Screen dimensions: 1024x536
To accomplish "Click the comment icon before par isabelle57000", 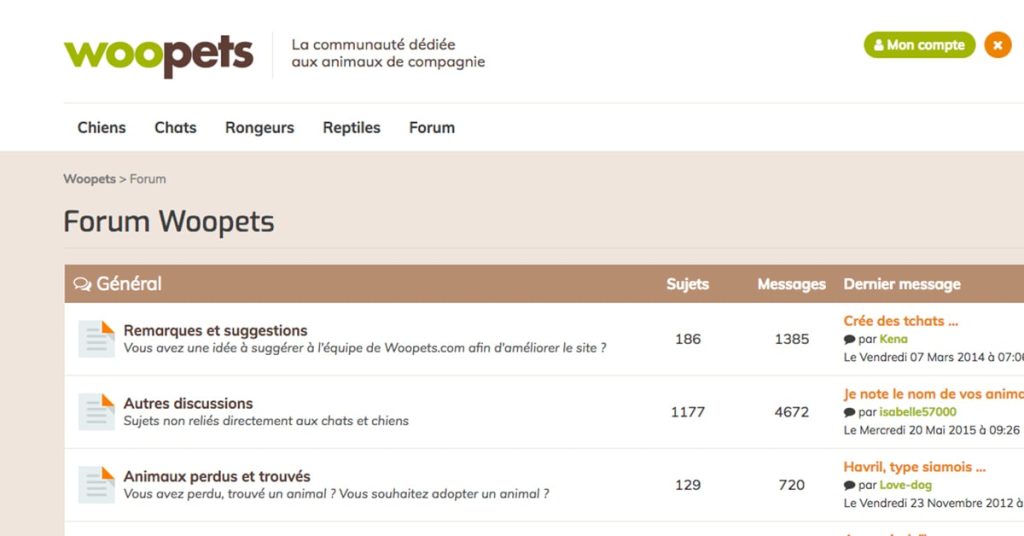I will point(849,413).
